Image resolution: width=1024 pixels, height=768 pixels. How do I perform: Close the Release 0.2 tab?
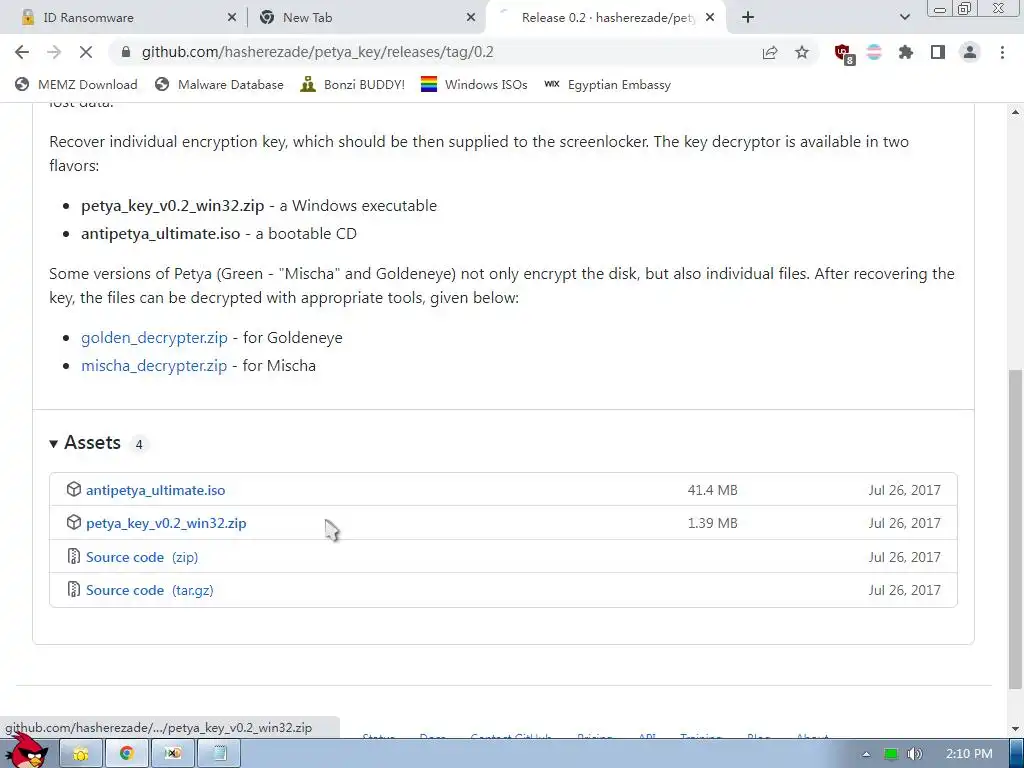(711, 18)
